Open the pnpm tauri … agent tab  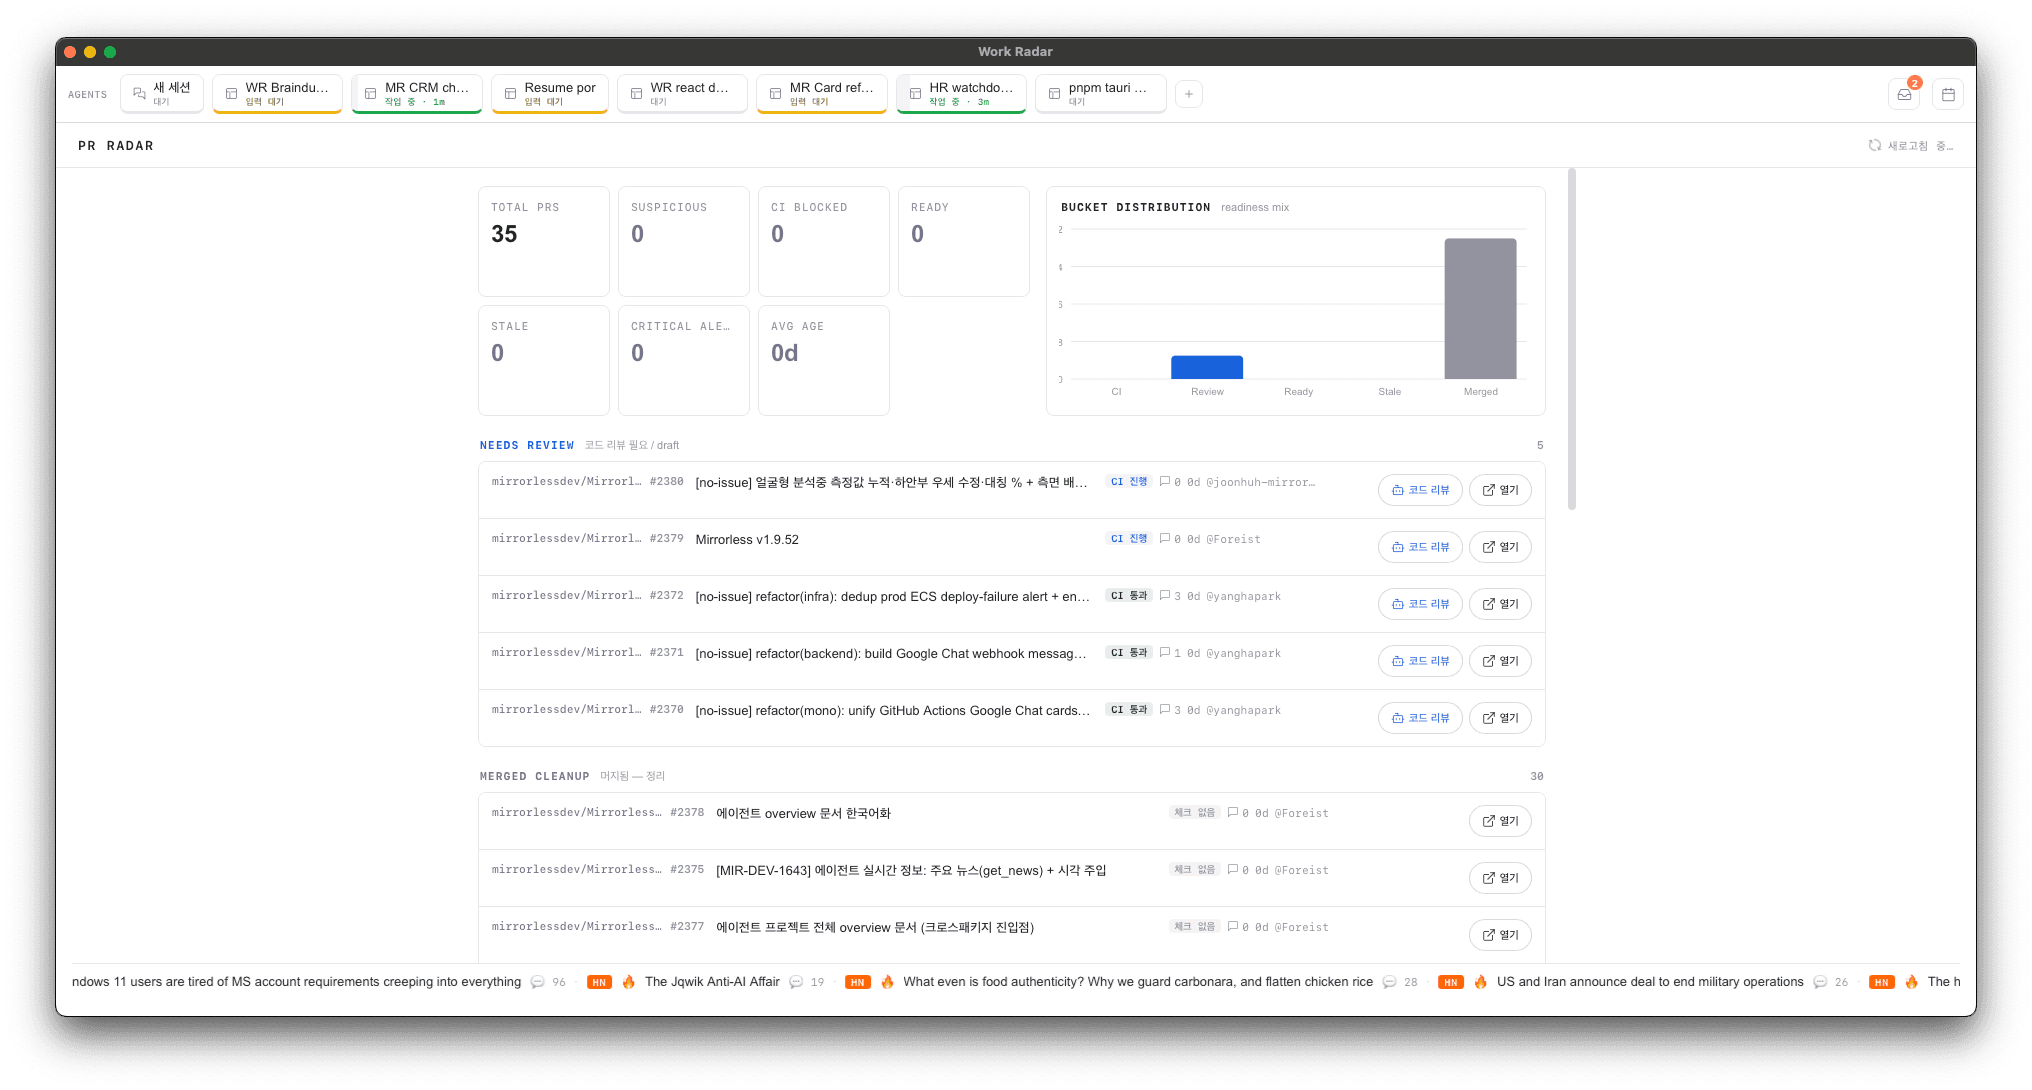click(x=1101, y=94)
